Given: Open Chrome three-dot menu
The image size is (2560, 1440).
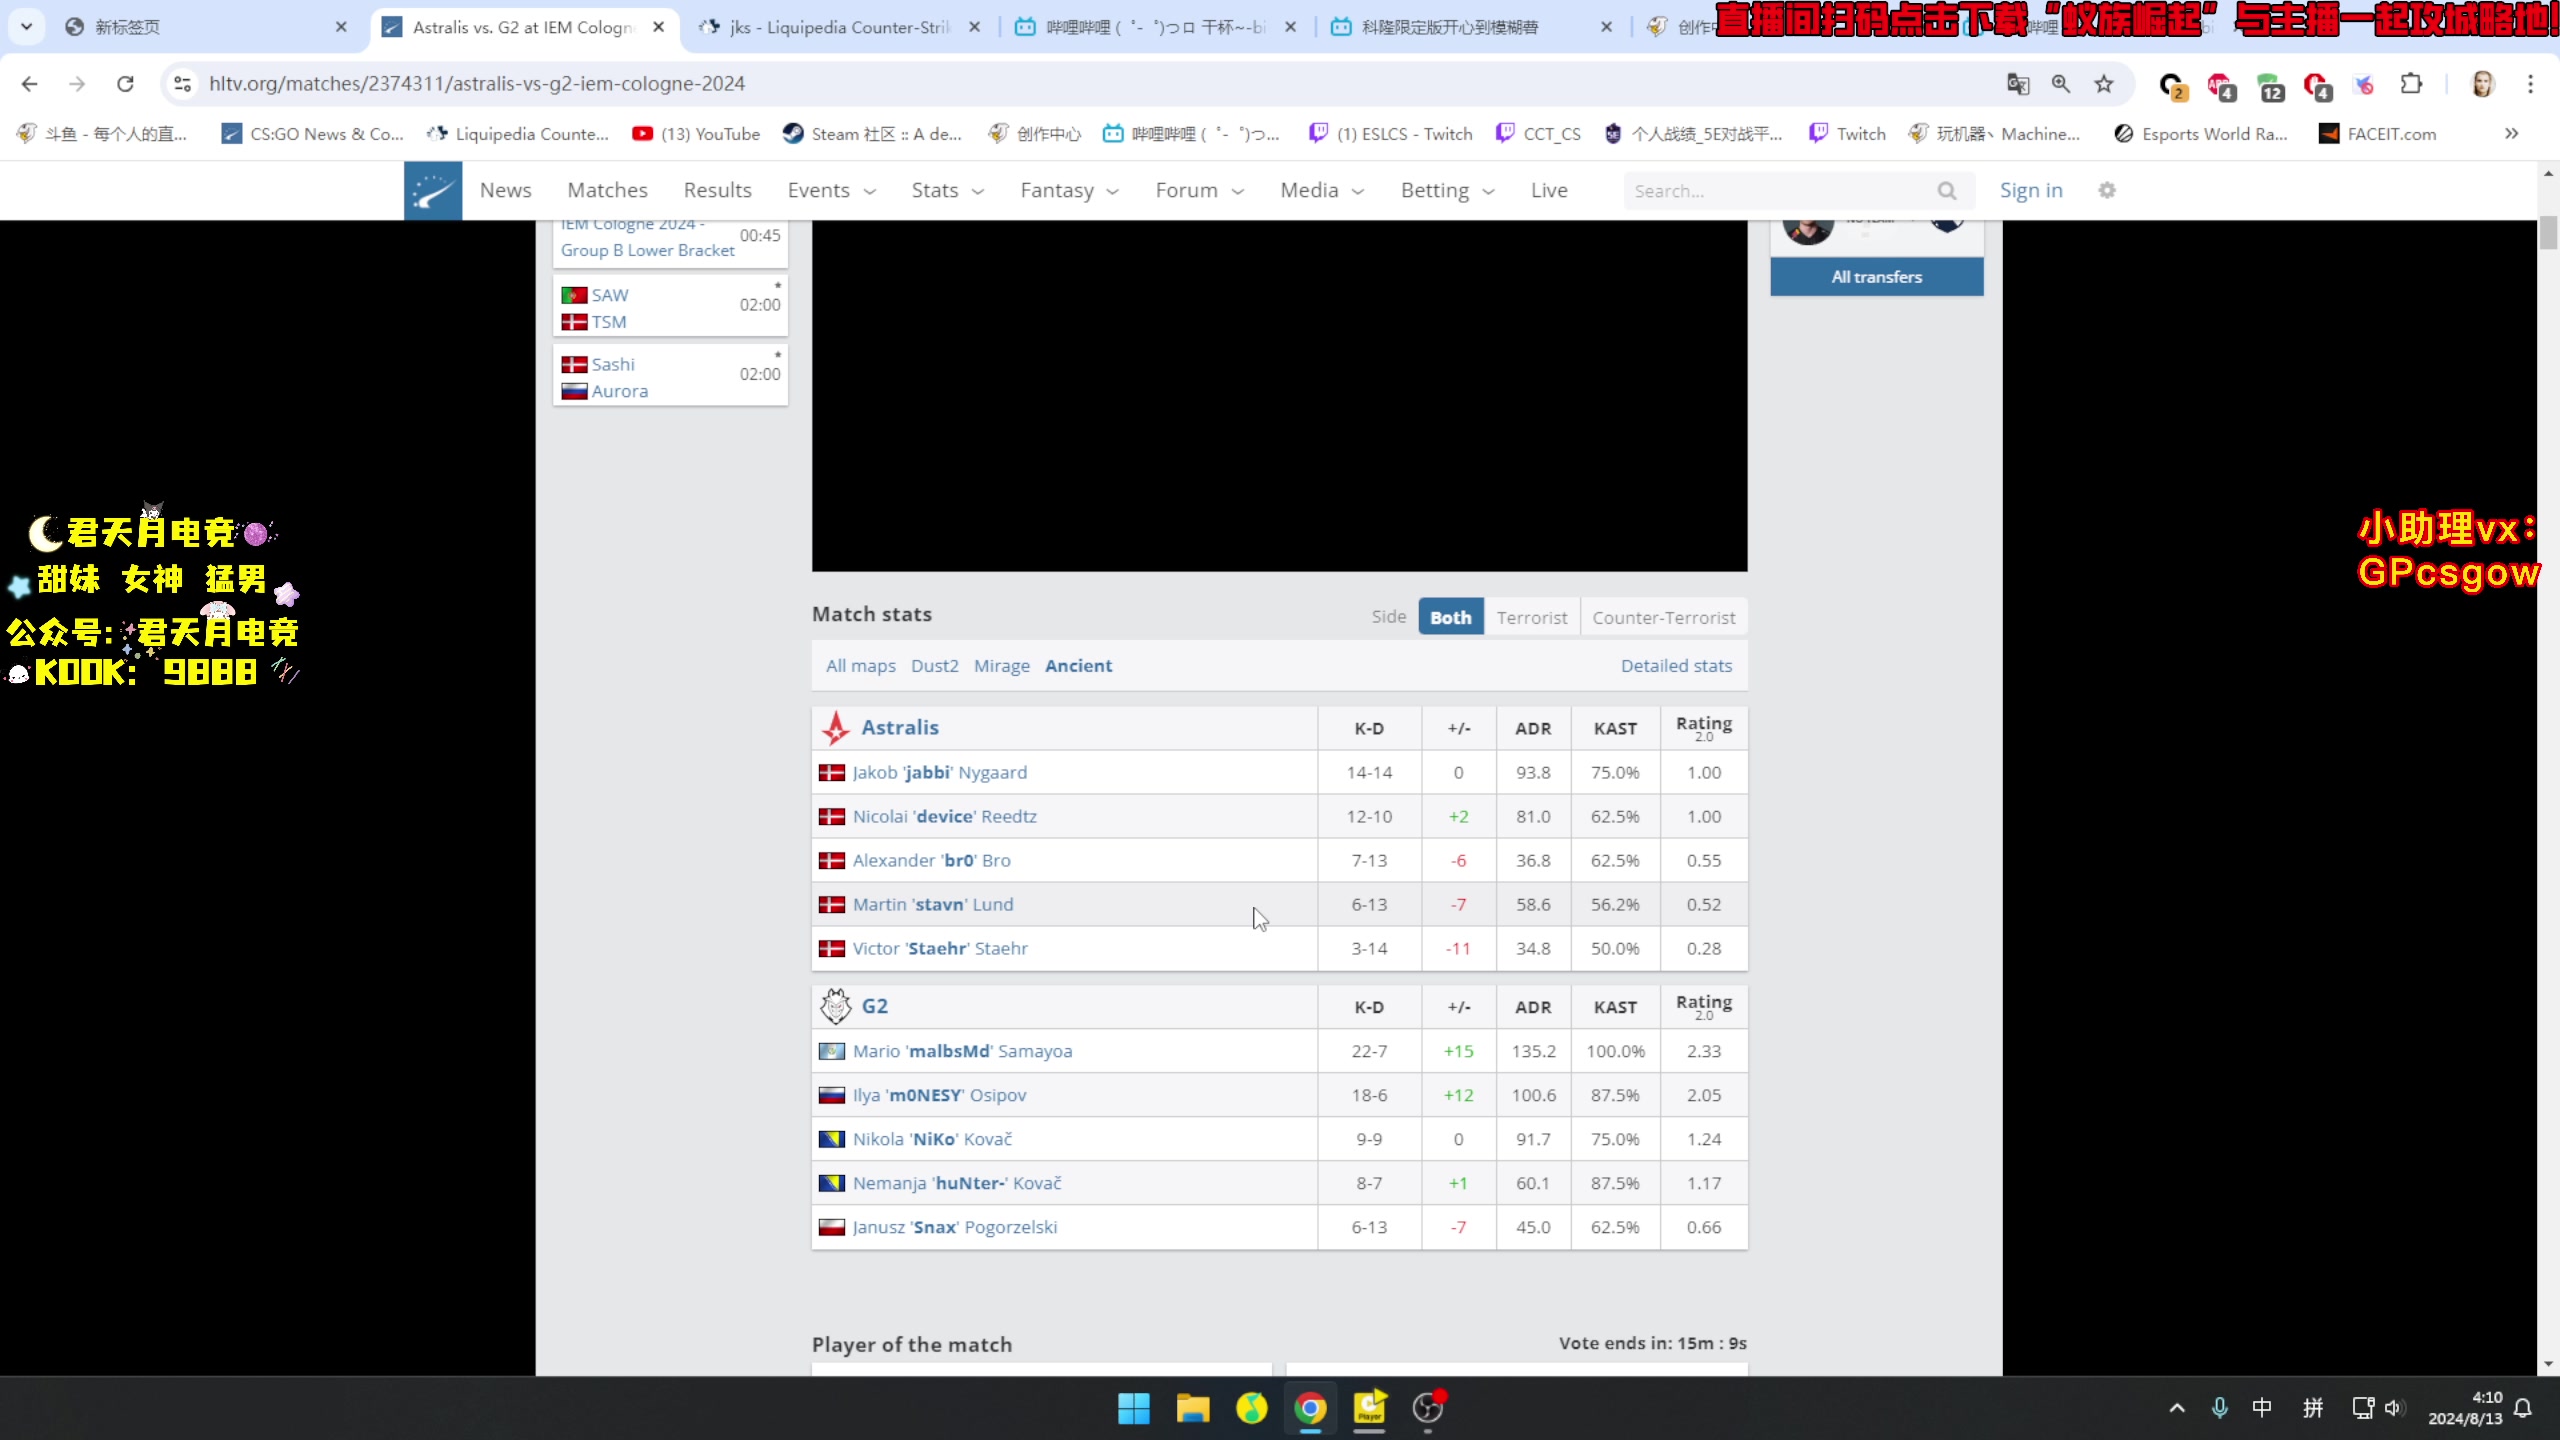Looking at the screenshot, I should [2531, 84].
